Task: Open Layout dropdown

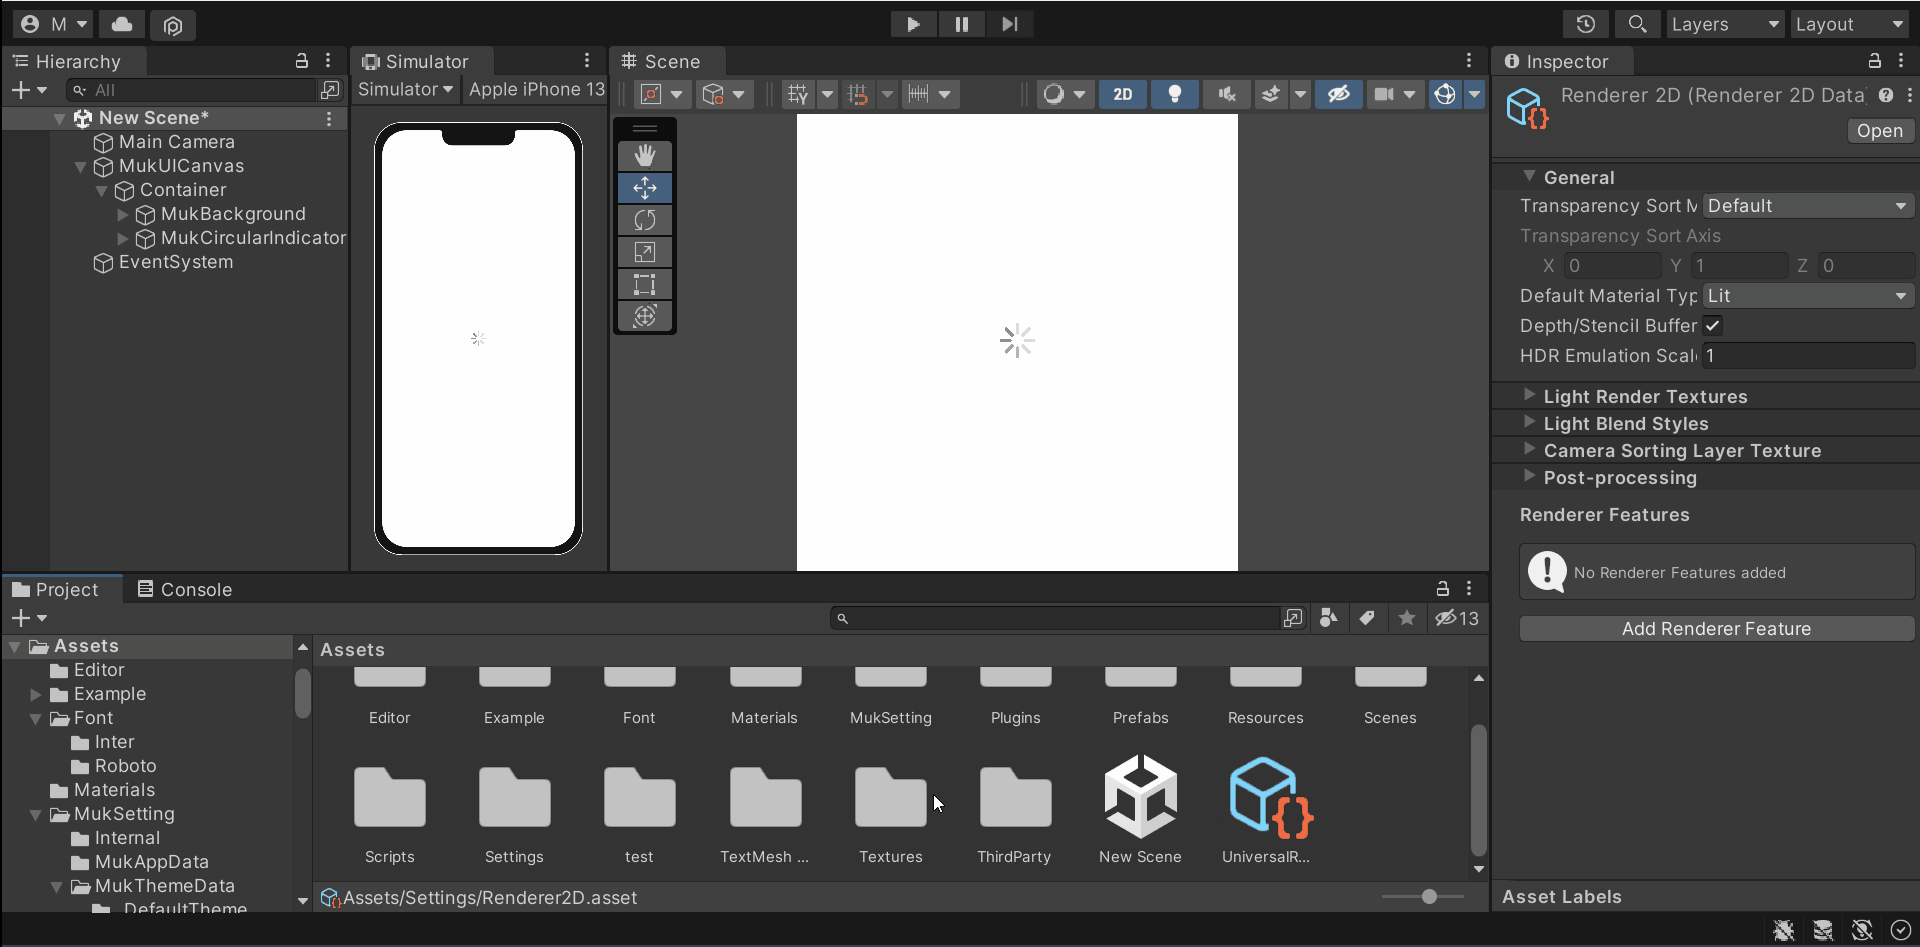Action: [x=1849, y=24]
